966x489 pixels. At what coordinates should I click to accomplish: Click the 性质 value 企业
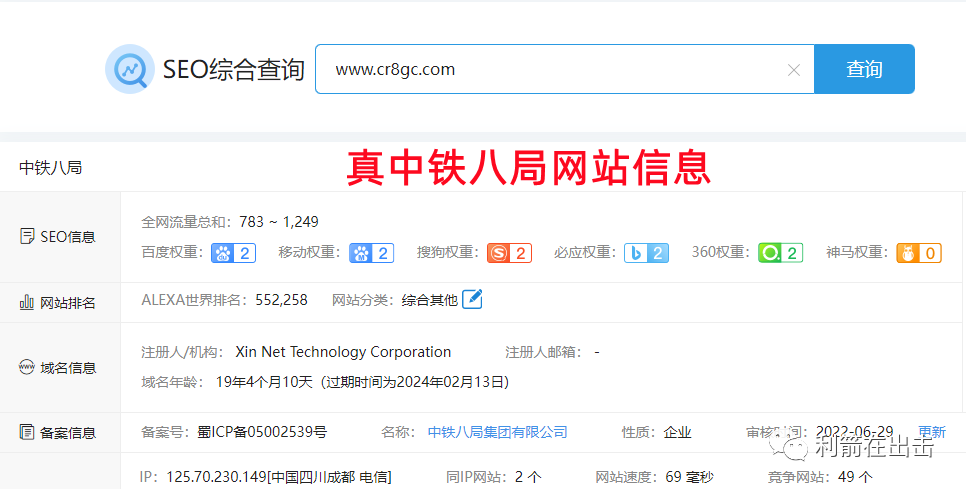tap(678, 432)
